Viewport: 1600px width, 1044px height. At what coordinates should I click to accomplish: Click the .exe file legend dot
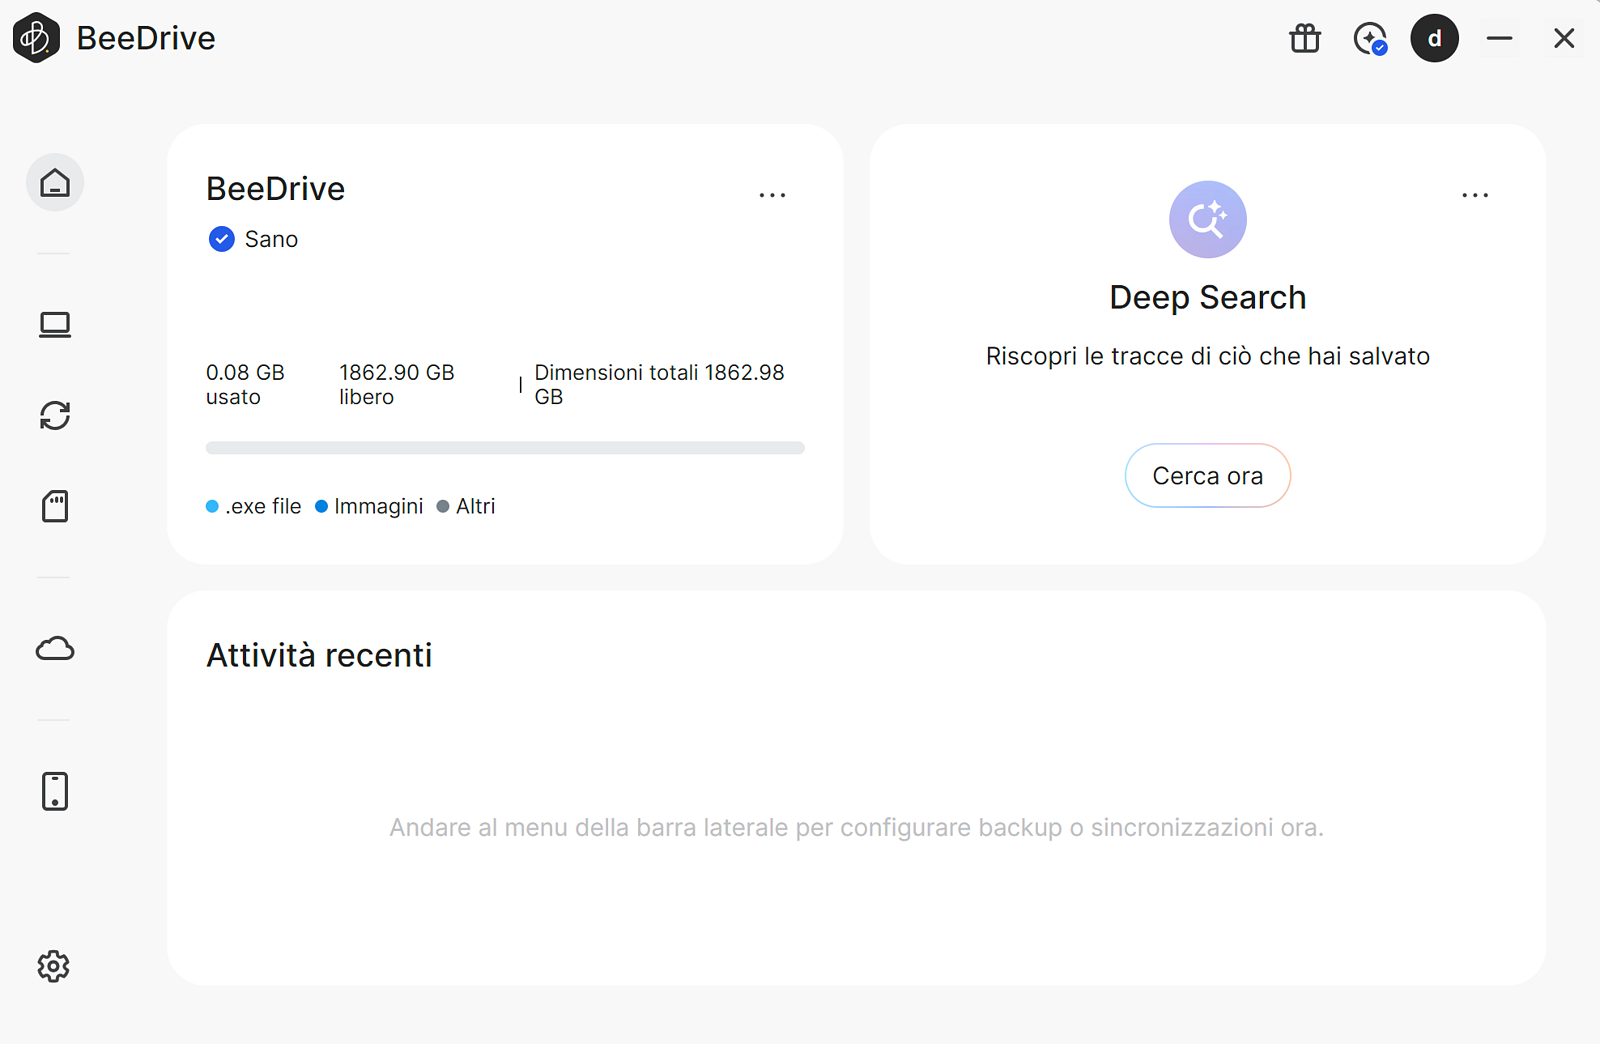212,507
